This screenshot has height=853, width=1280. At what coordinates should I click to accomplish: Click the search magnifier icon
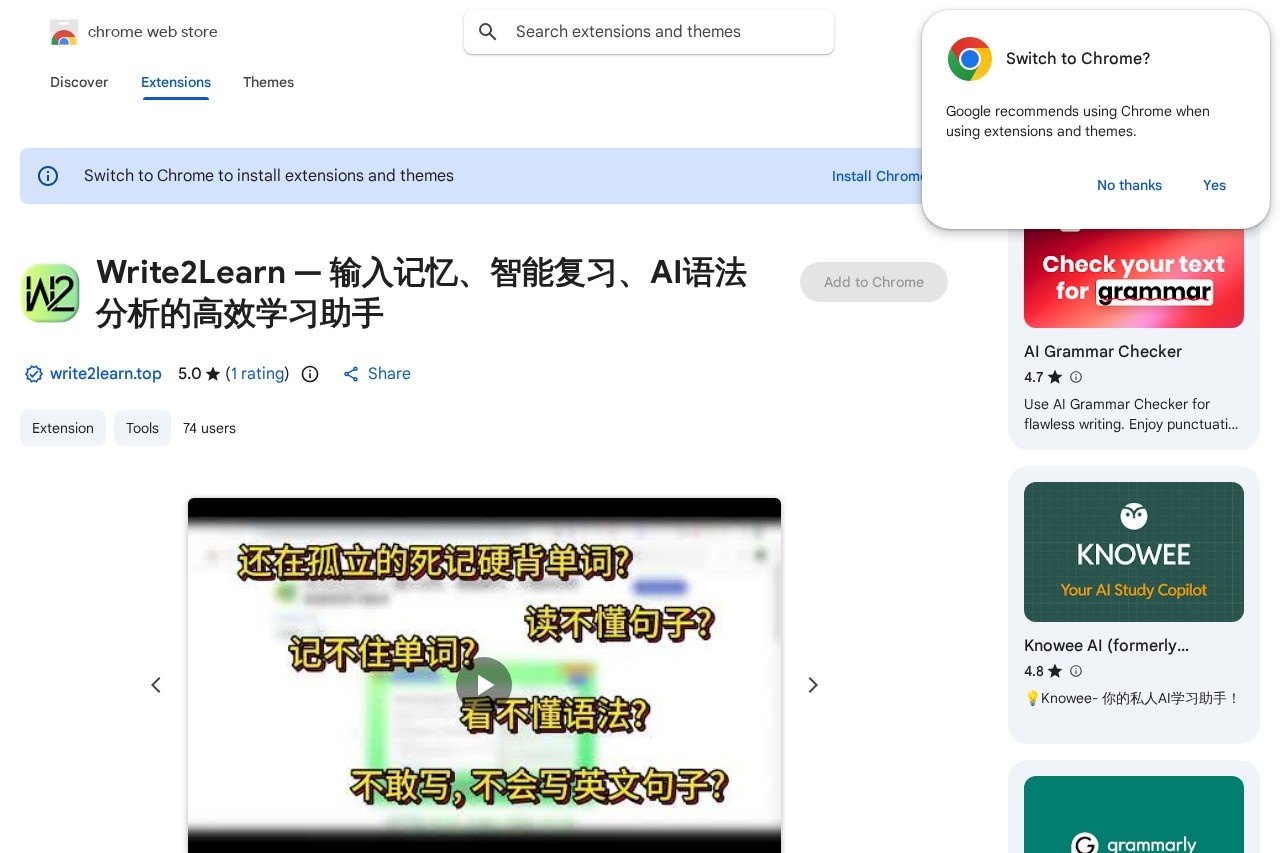(488, 32)
